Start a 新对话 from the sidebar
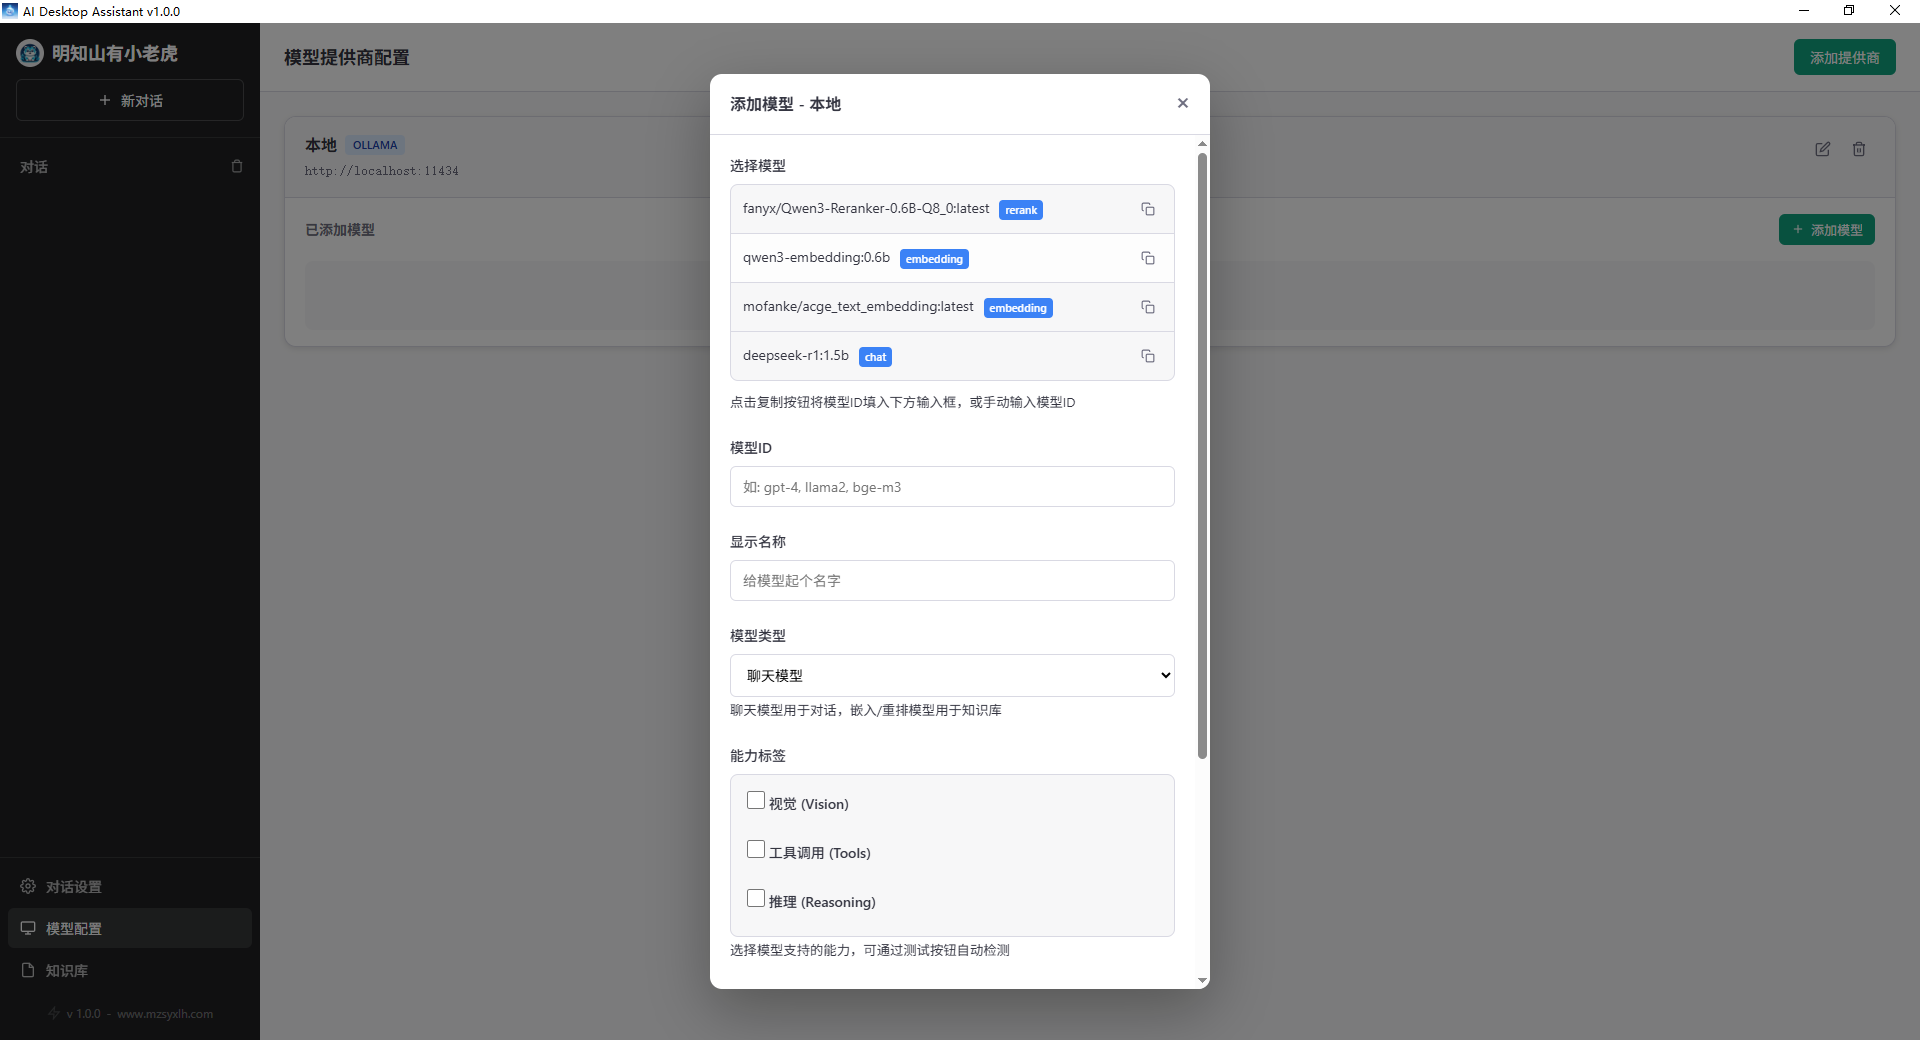The width and height of the screenshot is (1920, 1040). (130, 100)
